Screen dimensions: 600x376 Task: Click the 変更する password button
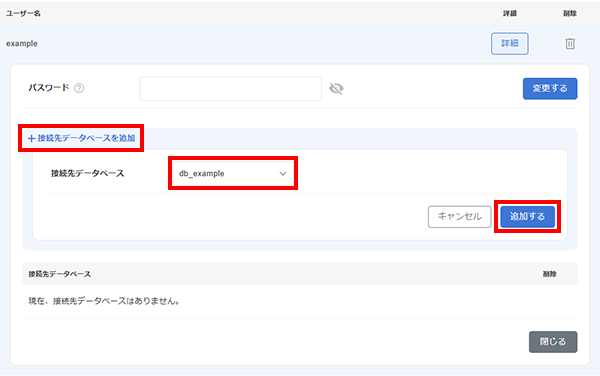[x=550, y=88]
